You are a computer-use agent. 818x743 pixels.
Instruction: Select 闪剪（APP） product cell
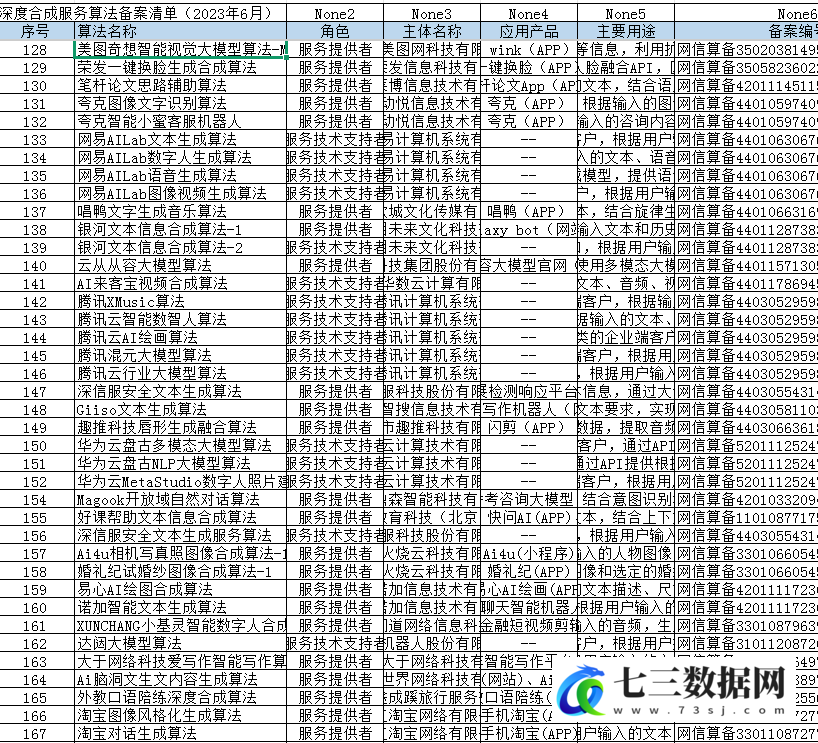pyautogui.click(x=529, y=428)
